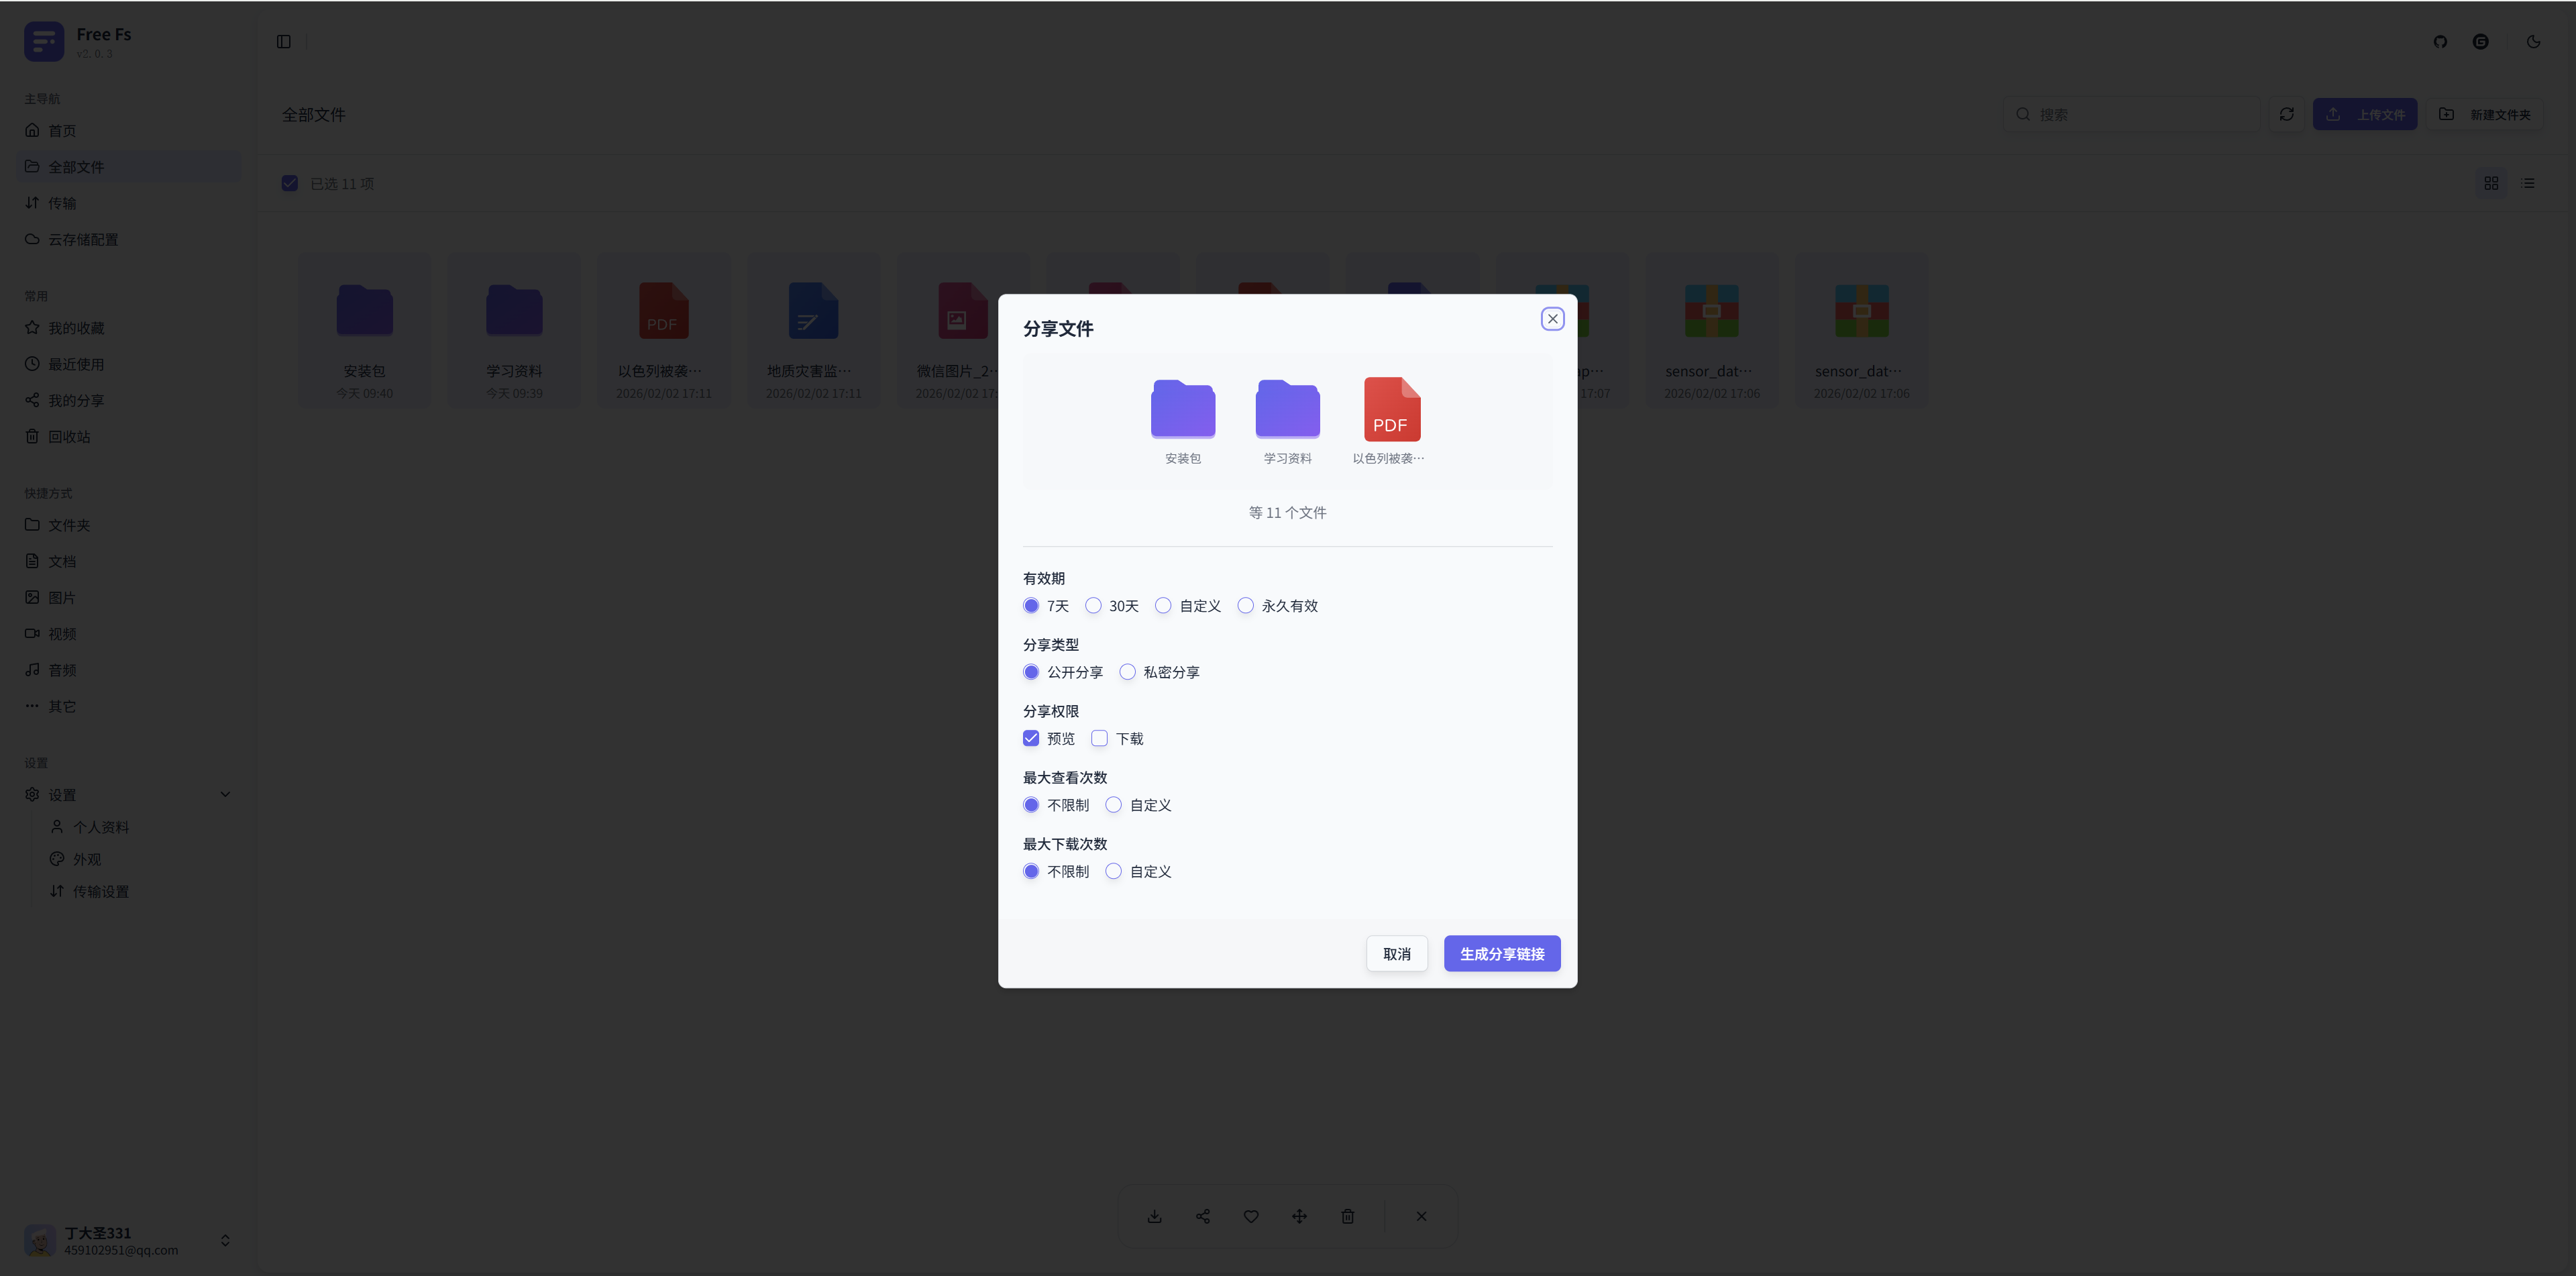
Task: Delete selected files with trash icon
Action: (x=1348, y=1216)
